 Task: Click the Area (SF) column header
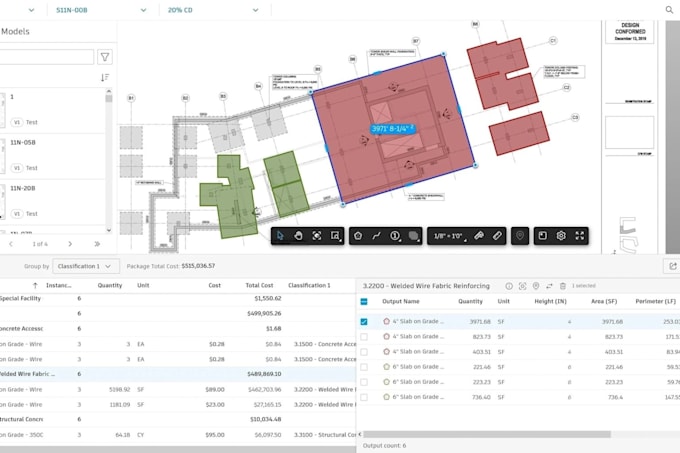pyautogui.click(x=604, y=301)
